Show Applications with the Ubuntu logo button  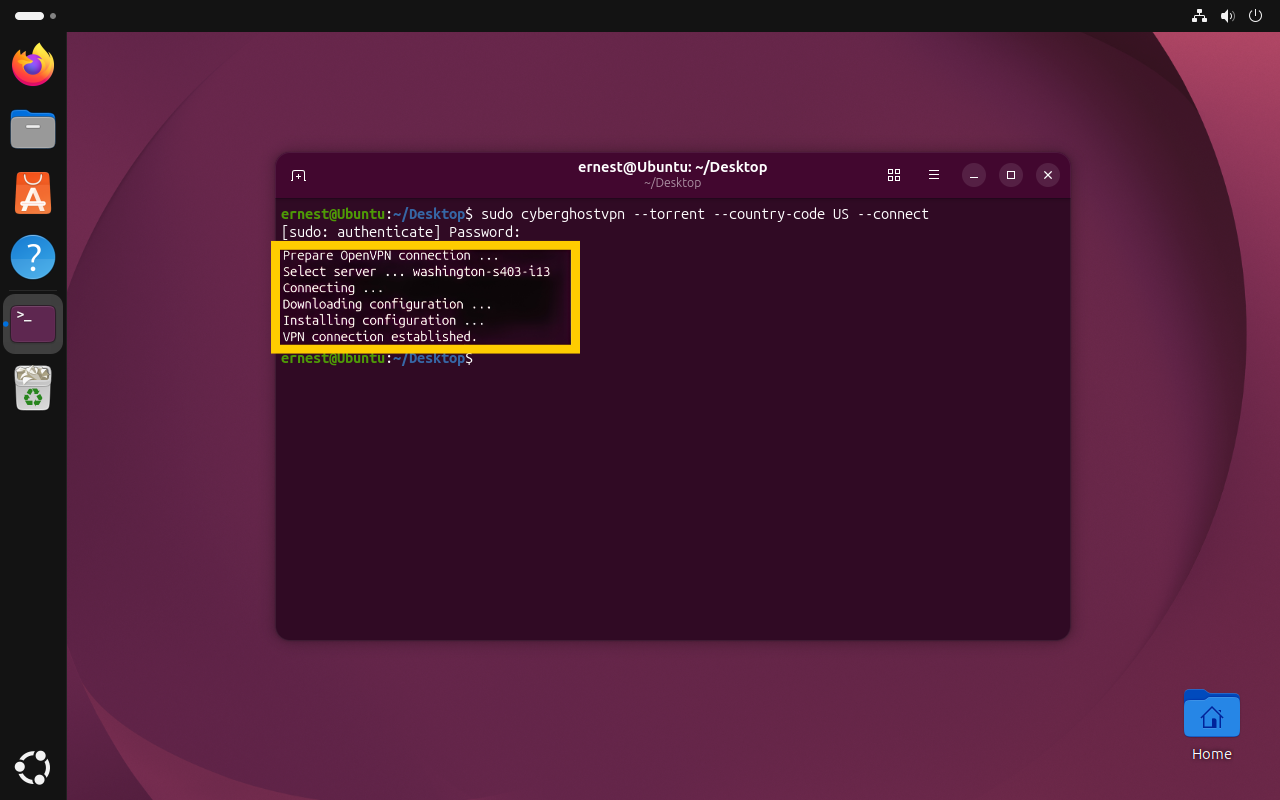(x=33, y=767)
